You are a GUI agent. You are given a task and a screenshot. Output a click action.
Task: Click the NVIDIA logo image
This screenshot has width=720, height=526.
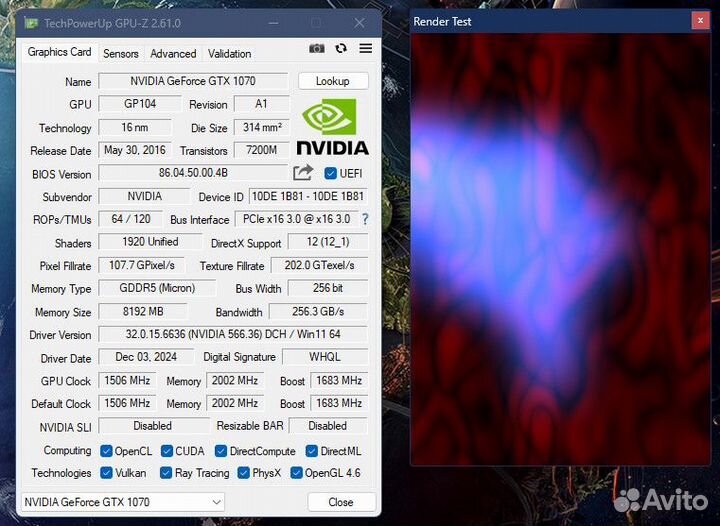pyautogui.click(x=332, y=127)
